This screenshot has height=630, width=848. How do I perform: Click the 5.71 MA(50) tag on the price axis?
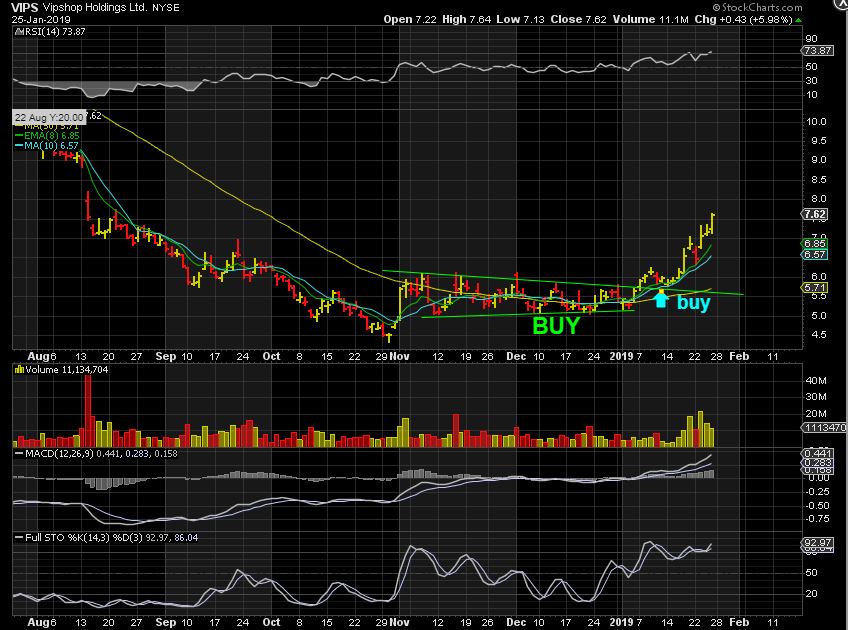click(x=814, y=288)
